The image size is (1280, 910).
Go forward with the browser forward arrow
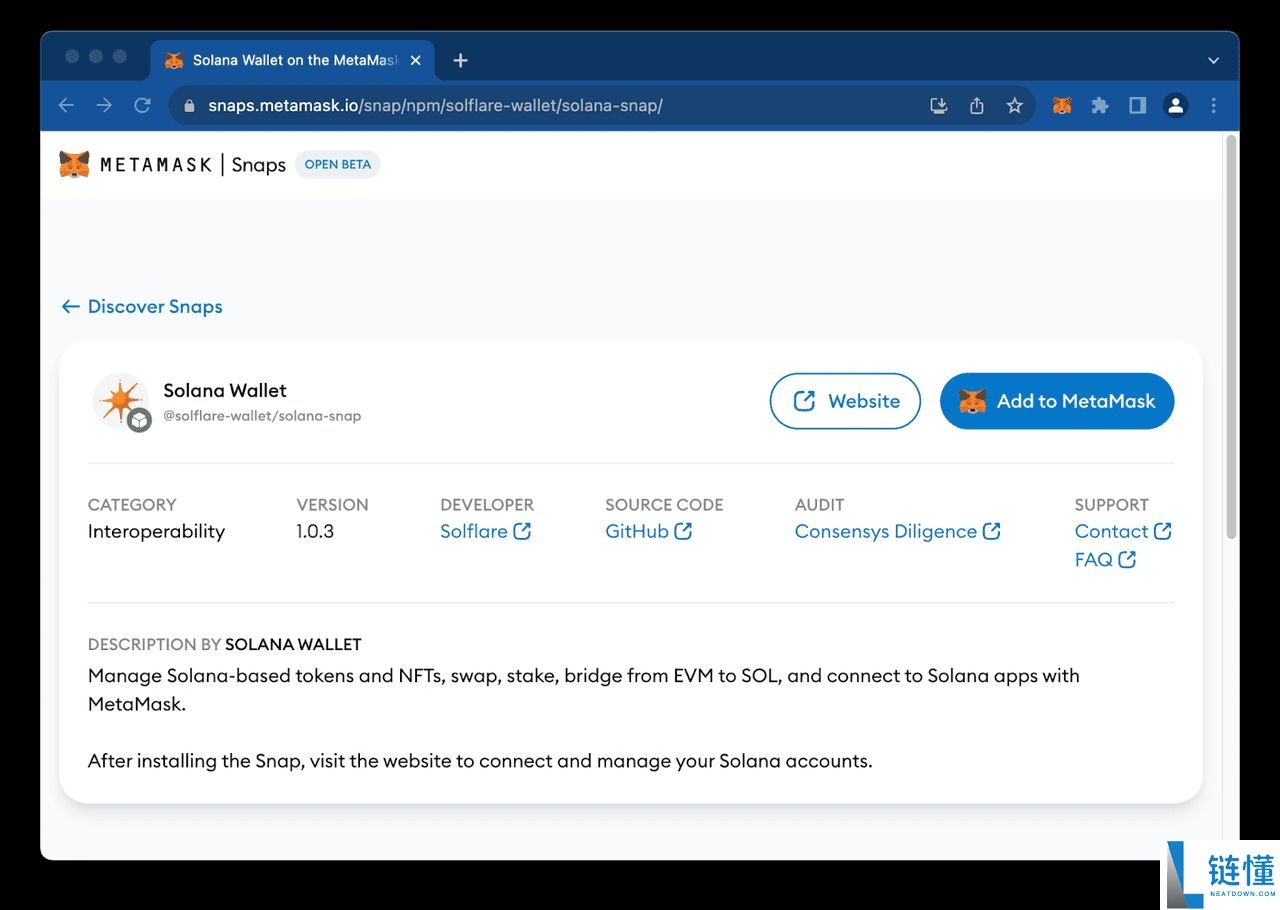(104, 105)
